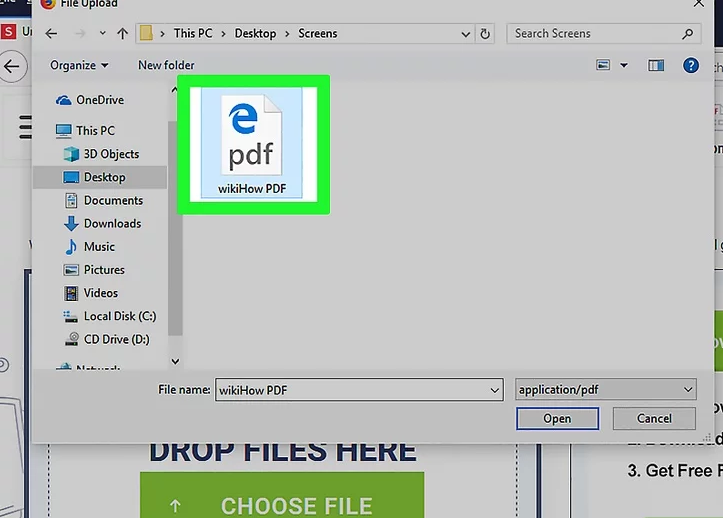Click the Search Screens input field

tap(596, 34)
